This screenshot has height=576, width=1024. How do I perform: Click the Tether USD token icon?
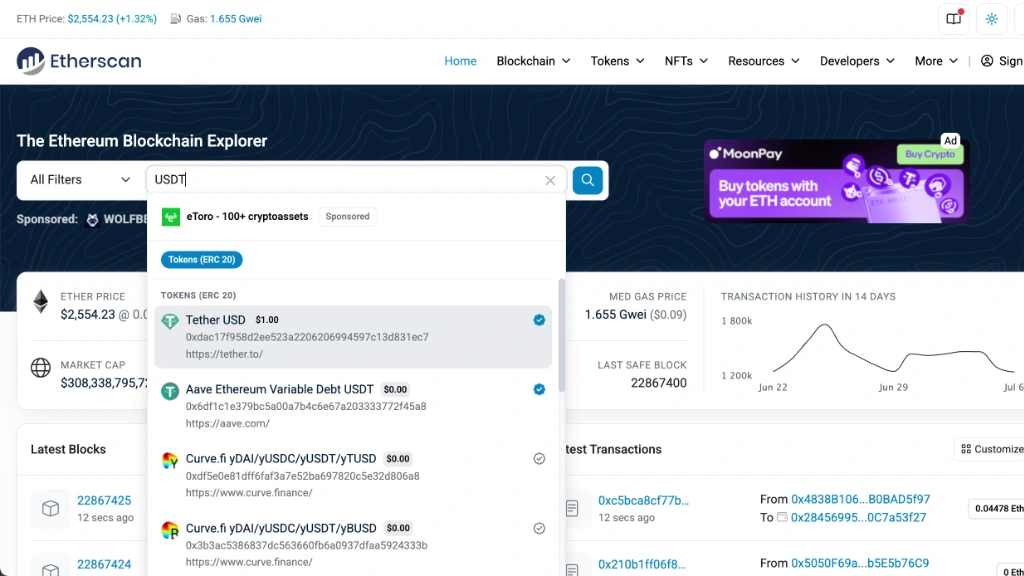tap(170, 321)
